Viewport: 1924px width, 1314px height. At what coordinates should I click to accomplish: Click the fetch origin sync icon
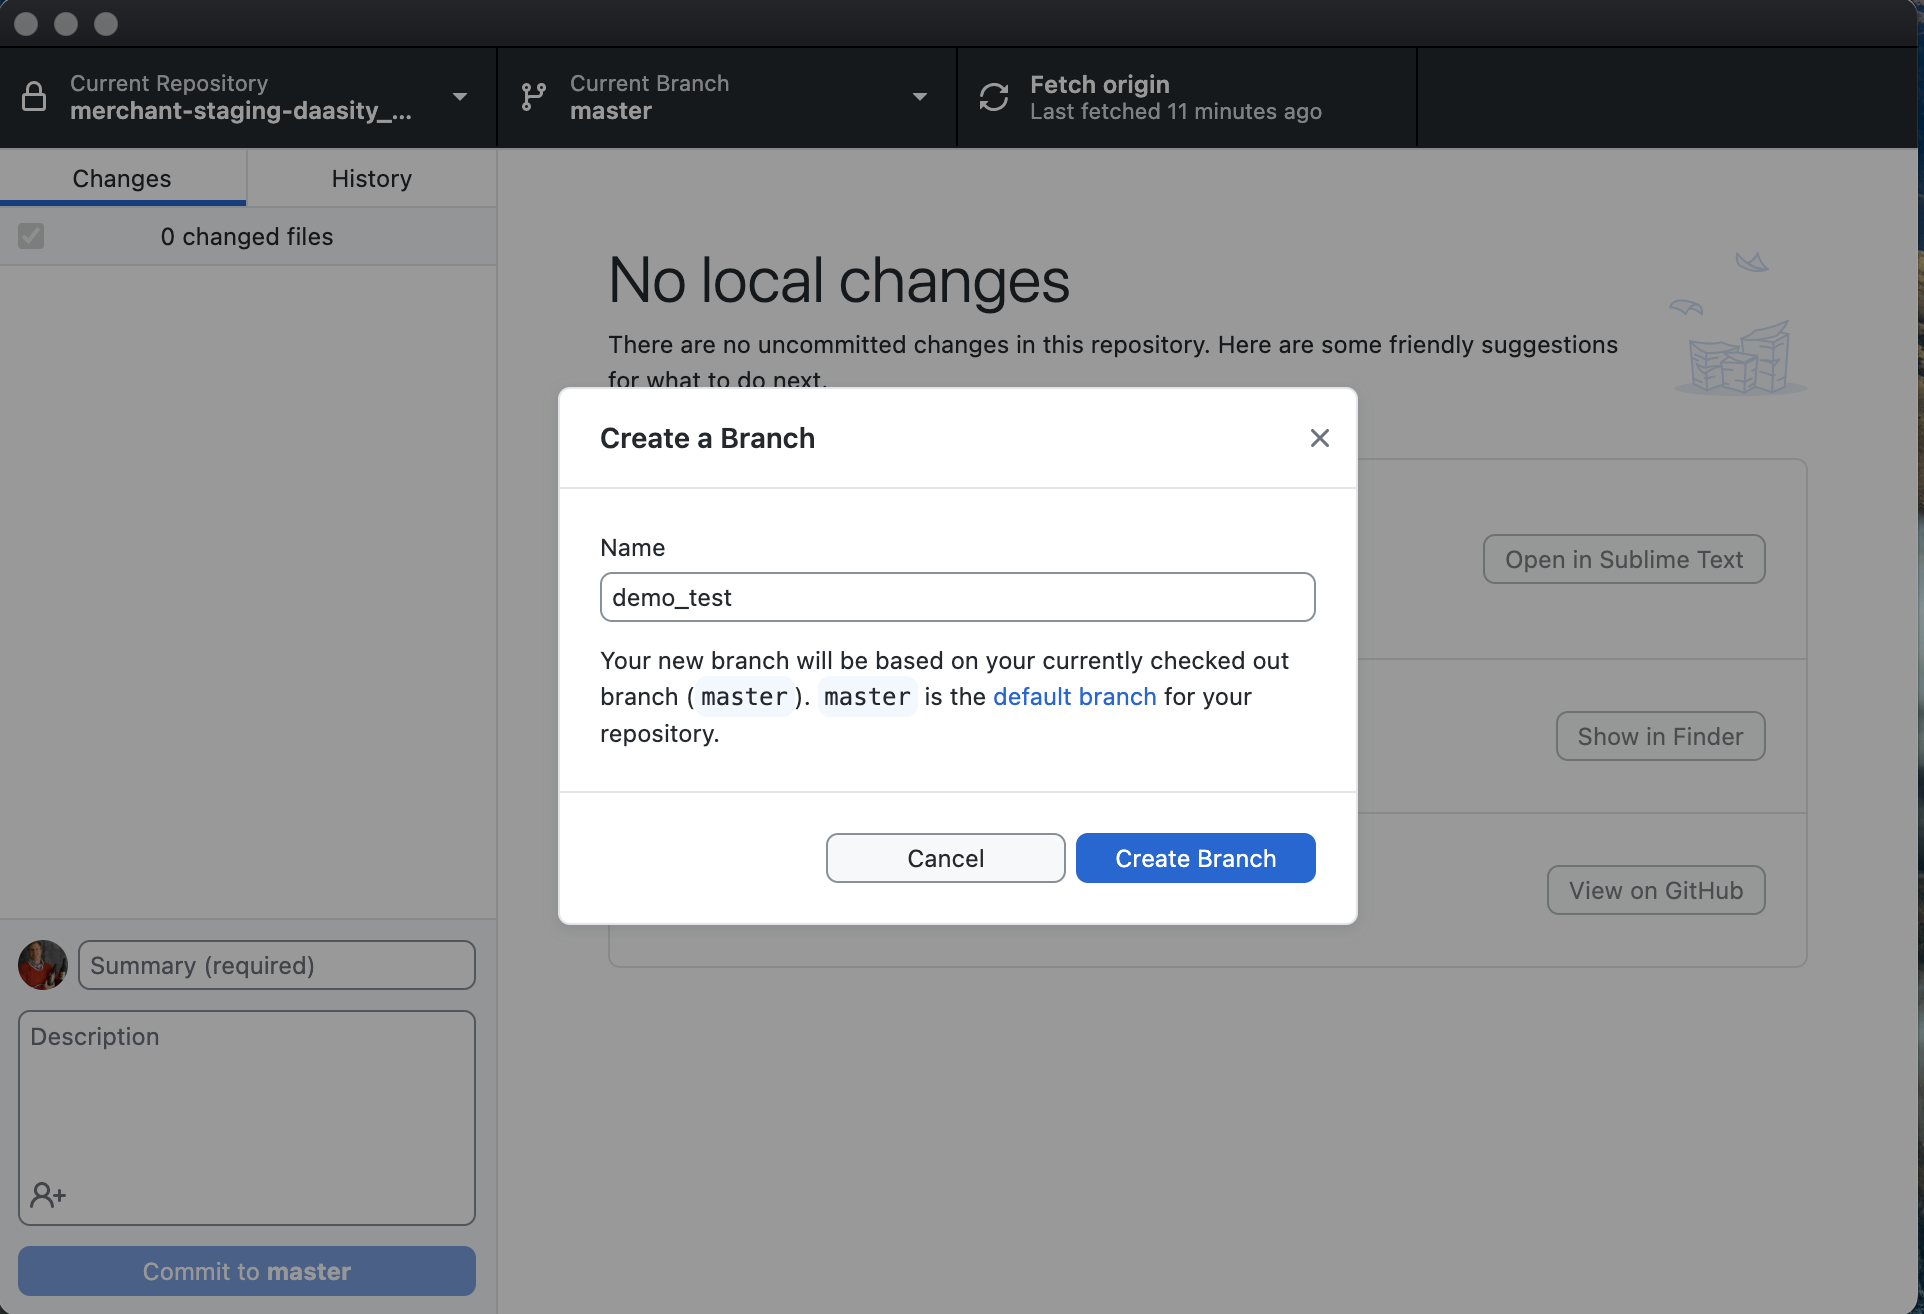coord(993,97)
